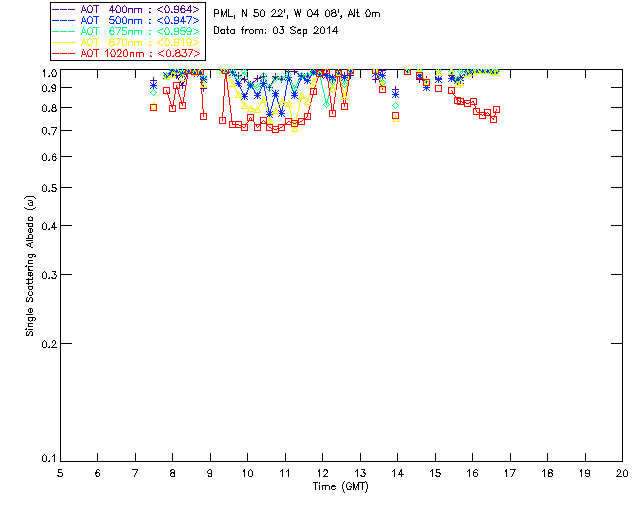This screenshot has height=512, width=640.
Task: Click the 11 x-axis hour label
Action: (x=285, y=473)
